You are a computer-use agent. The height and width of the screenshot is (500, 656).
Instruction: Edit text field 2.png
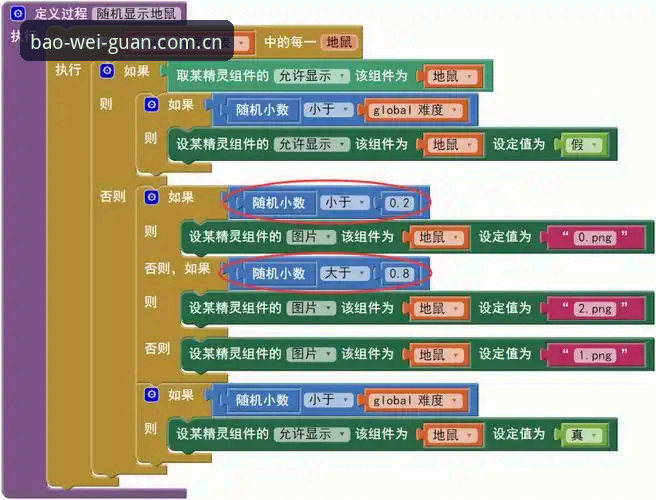595,309
